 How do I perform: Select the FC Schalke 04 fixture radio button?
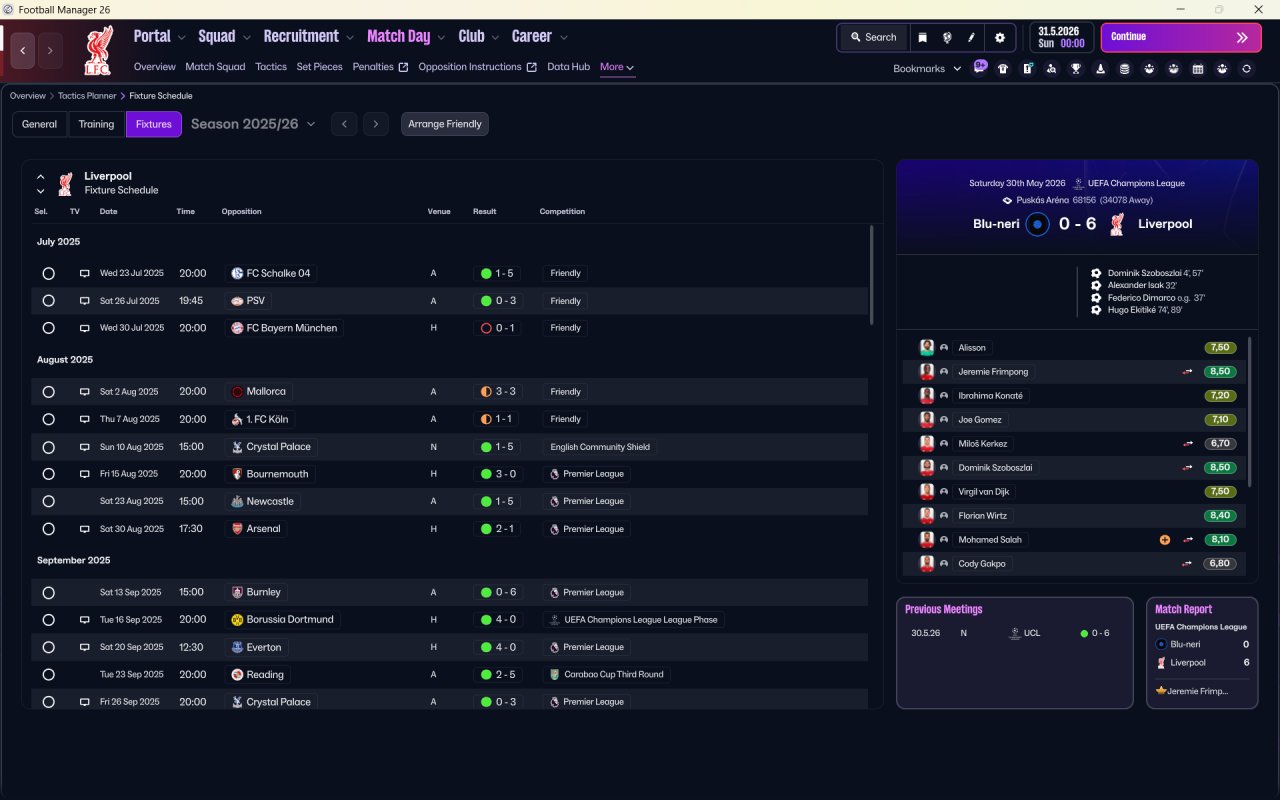[x=48, y=273]
